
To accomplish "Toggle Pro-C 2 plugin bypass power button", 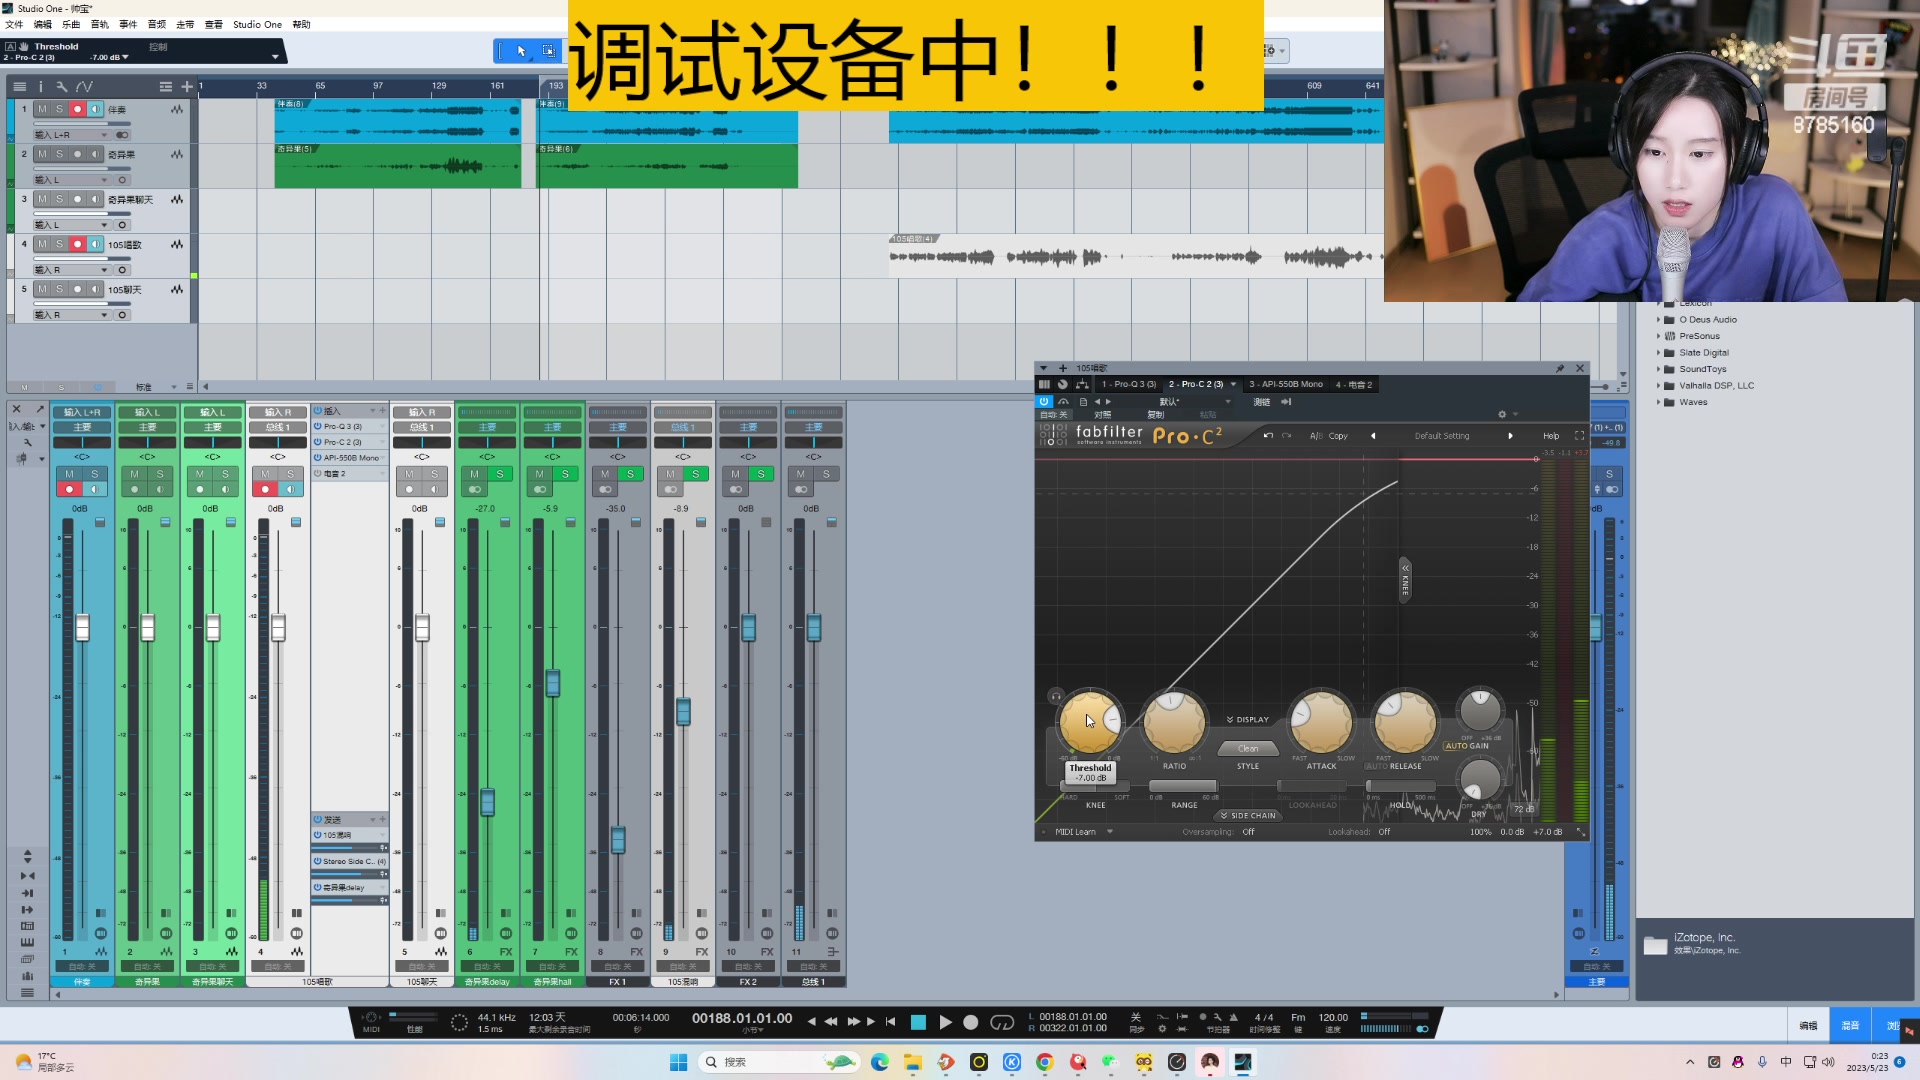I will tap(1044, 401).
